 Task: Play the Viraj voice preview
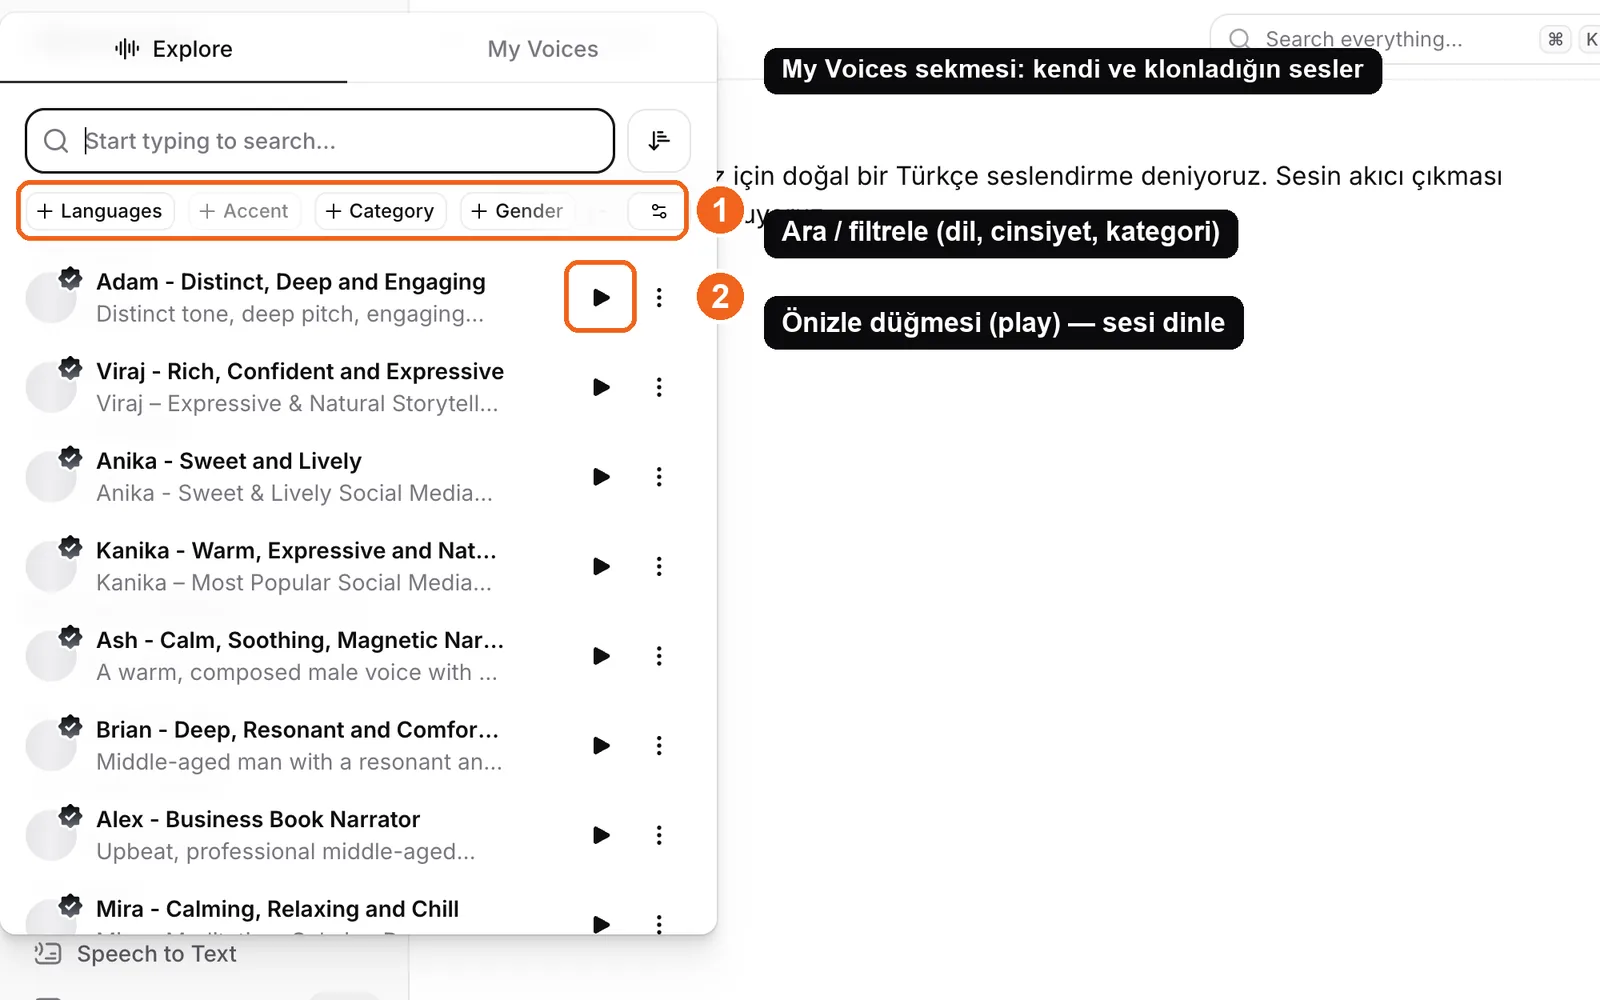[601, 387]
